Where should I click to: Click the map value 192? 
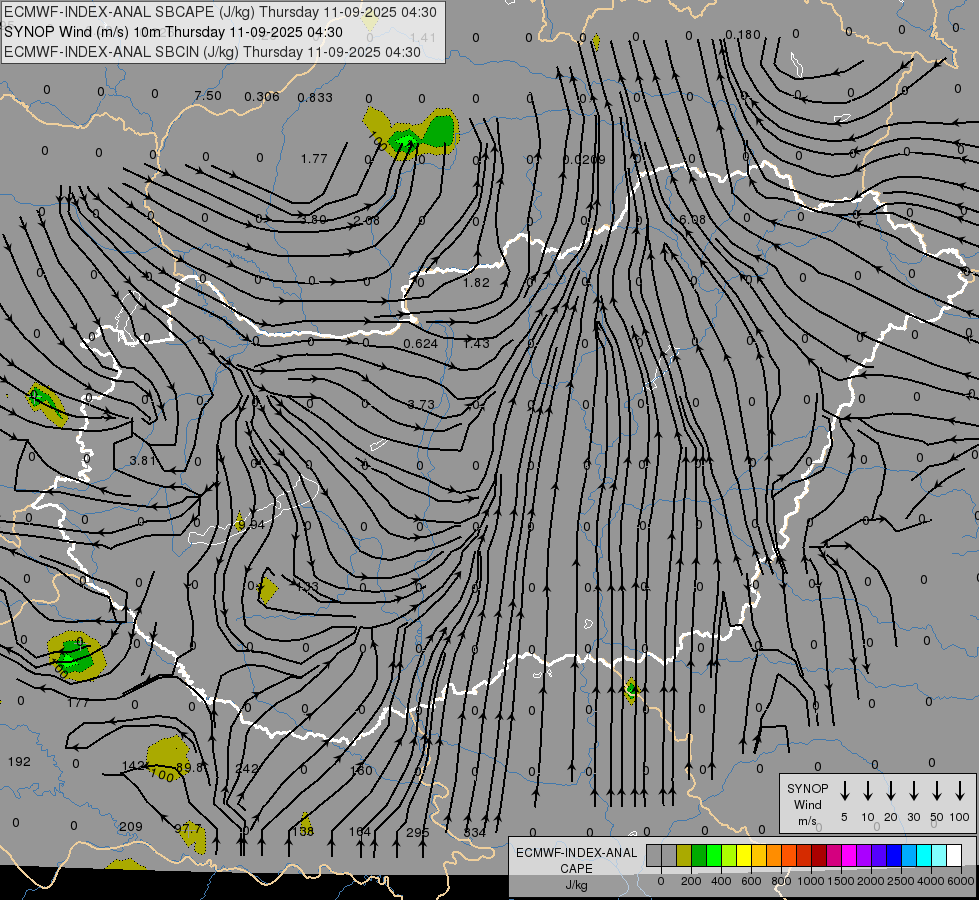pyautogui.click(x=19, y=761)
